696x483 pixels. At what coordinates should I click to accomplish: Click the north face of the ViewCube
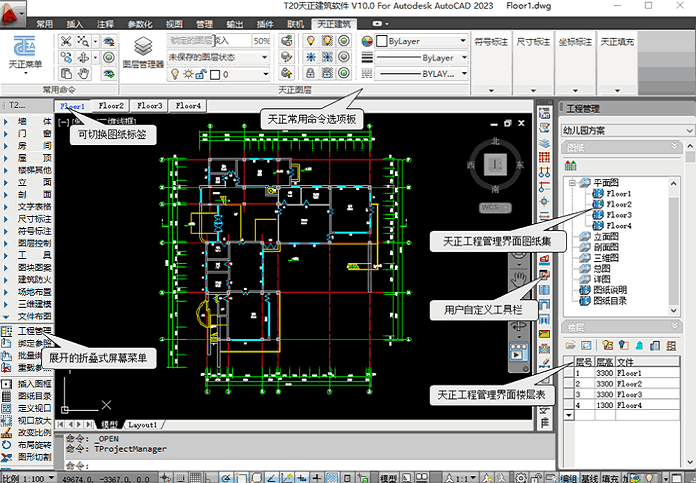(494, 142)
